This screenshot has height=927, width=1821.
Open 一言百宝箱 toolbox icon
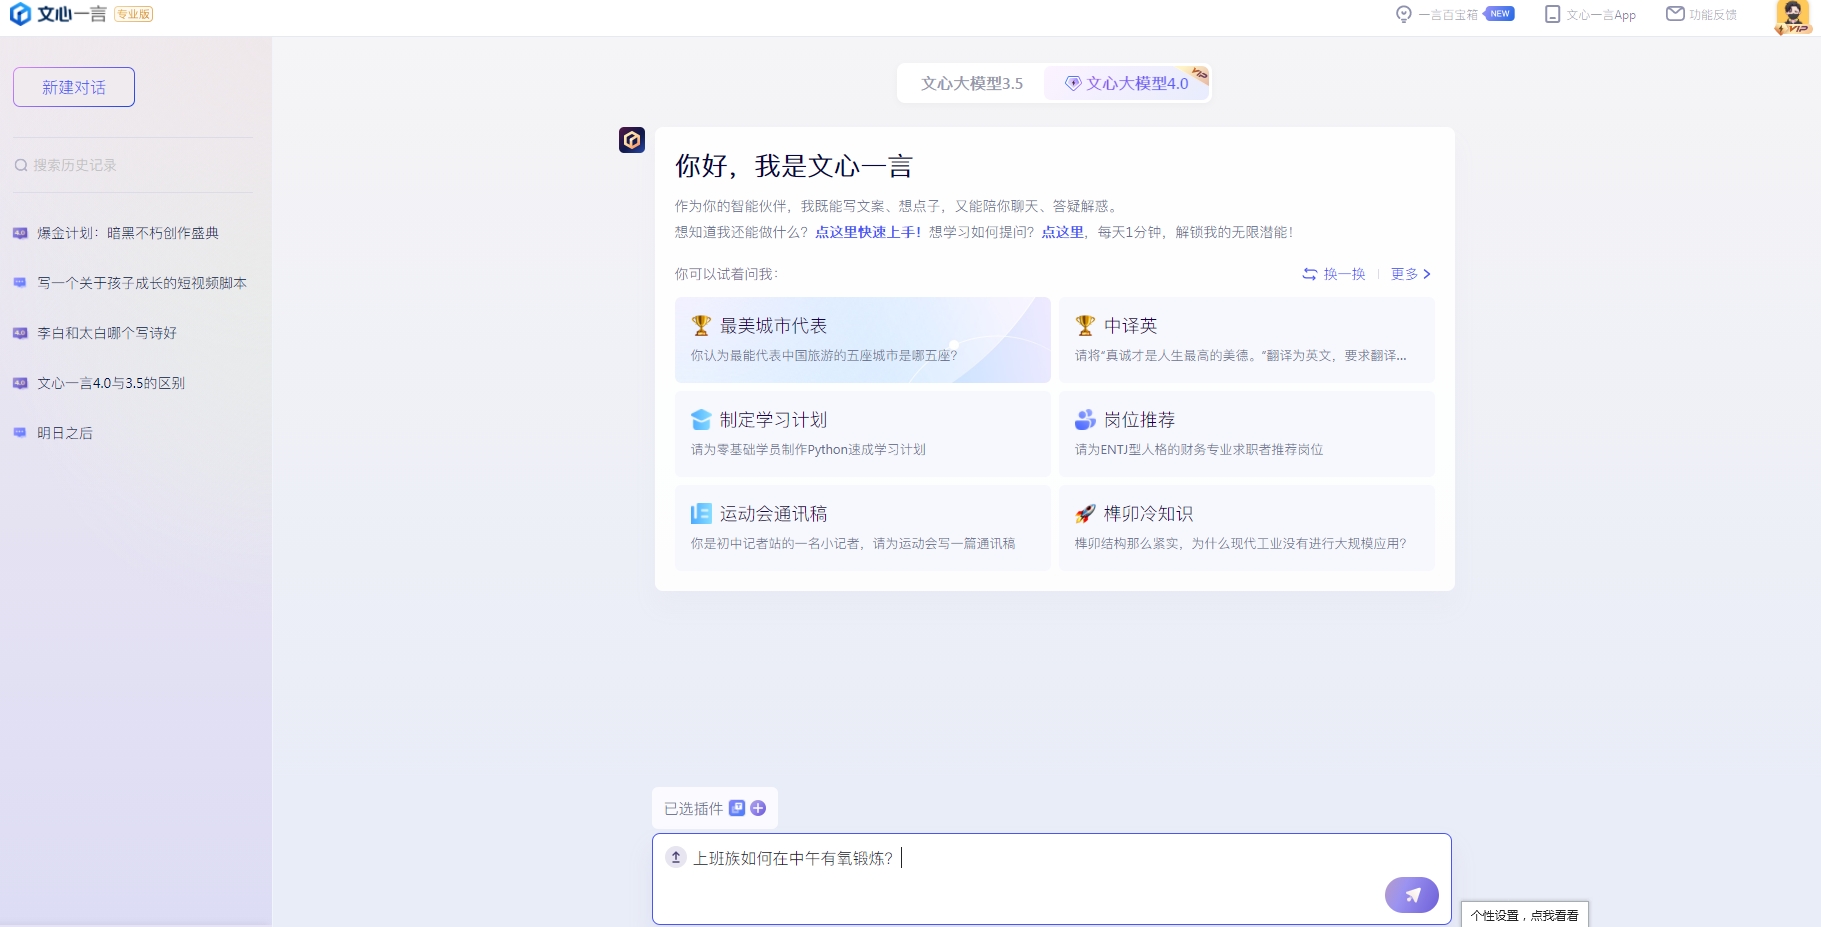pos(1404,14)
